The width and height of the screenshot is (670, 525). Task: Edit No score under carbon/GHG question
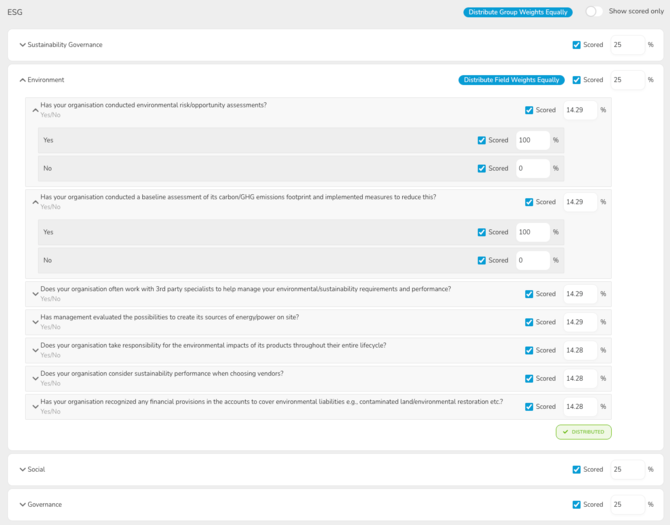[532, 260]
